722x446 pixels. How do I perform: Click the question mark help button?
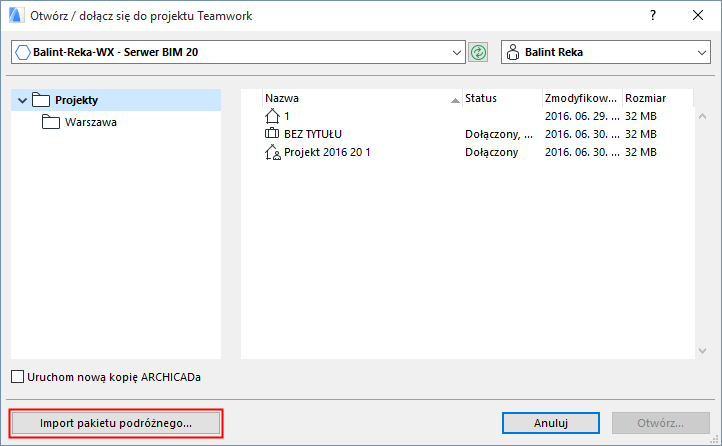[653, 16]
